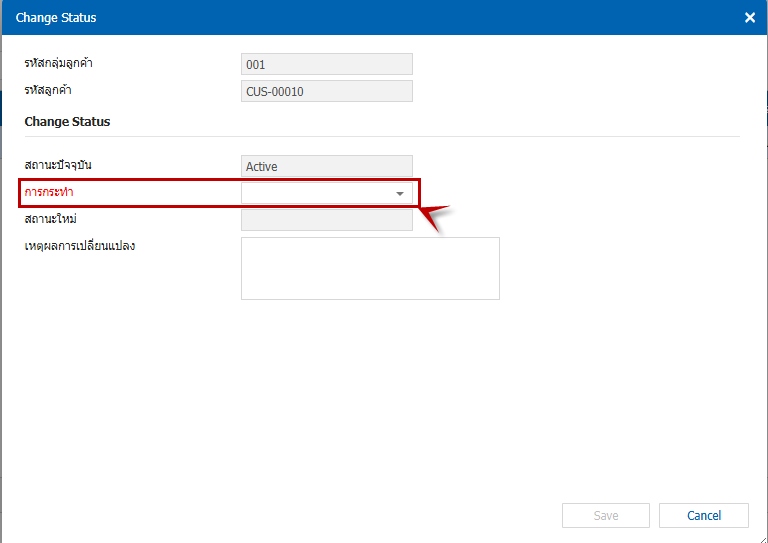
Task: Click inside the การกระทำ combo box field
Action: point(315,193)
